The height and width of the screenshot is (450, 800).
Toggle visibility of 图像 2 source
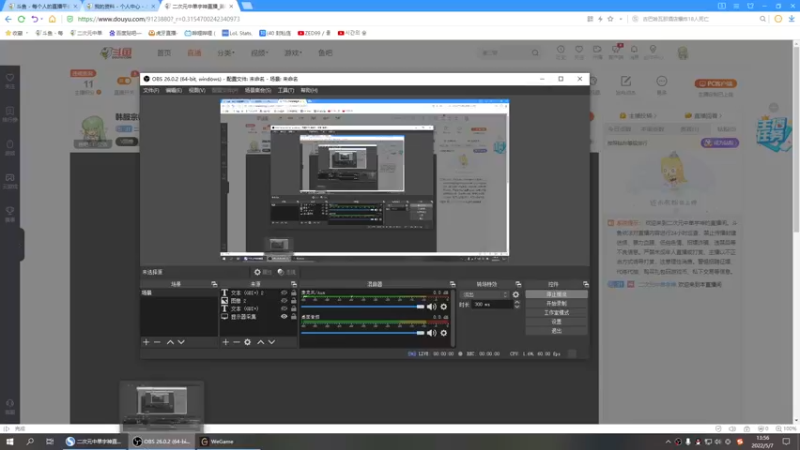click(284, 301)
